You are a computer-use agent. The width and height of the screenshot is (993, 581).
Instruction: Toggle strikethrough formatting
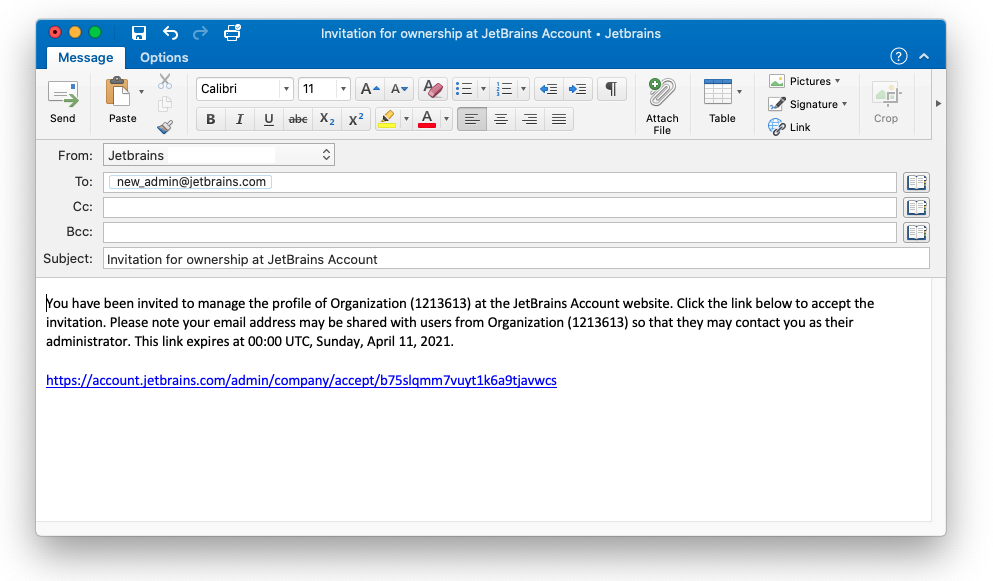(298, 119)
